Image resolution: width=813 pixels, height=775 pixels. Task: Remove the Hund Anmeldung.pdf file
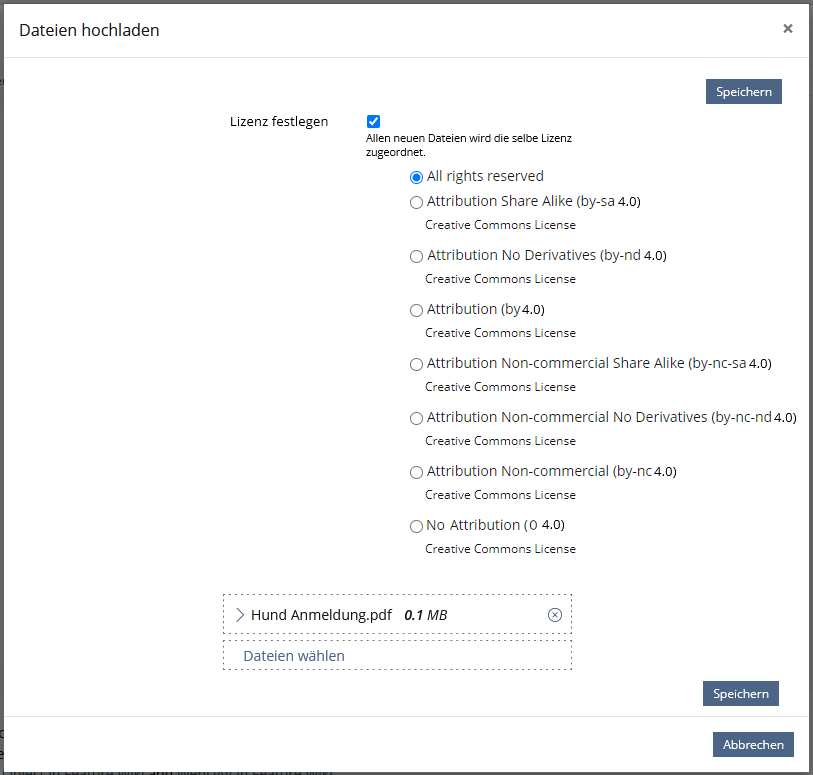tap(555, 615)
